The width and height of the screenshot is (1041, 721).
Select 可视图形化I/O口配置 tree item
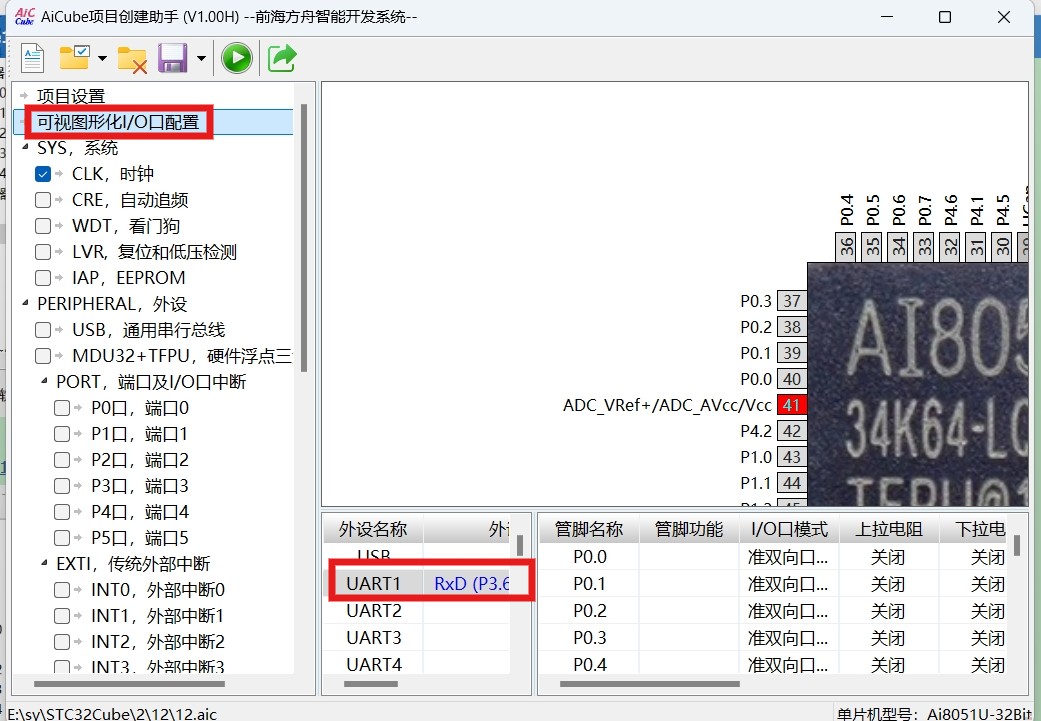tap(118, 123)
